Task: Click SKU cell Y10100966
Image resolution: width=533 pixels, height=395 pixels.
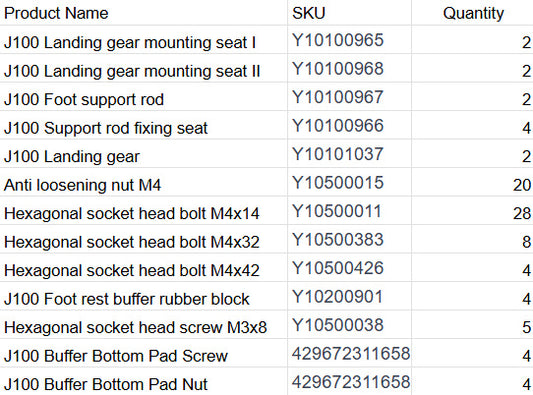Action: click(x=349, y=125)
